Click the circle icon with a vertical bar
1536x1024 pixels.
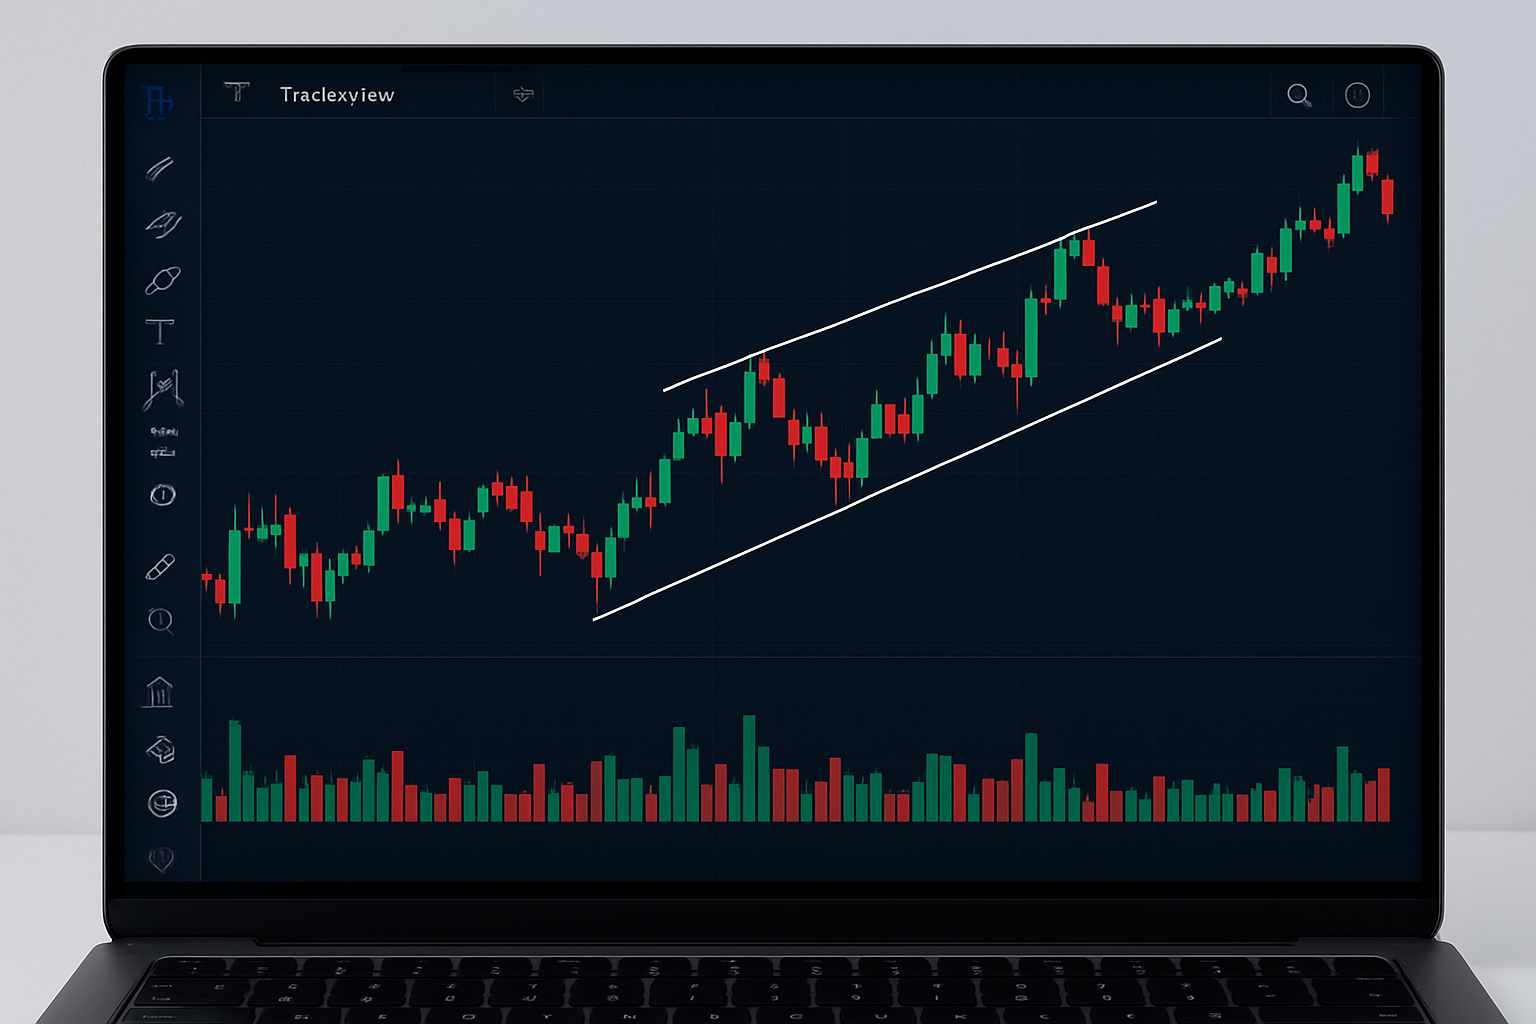tap(162, 495)
